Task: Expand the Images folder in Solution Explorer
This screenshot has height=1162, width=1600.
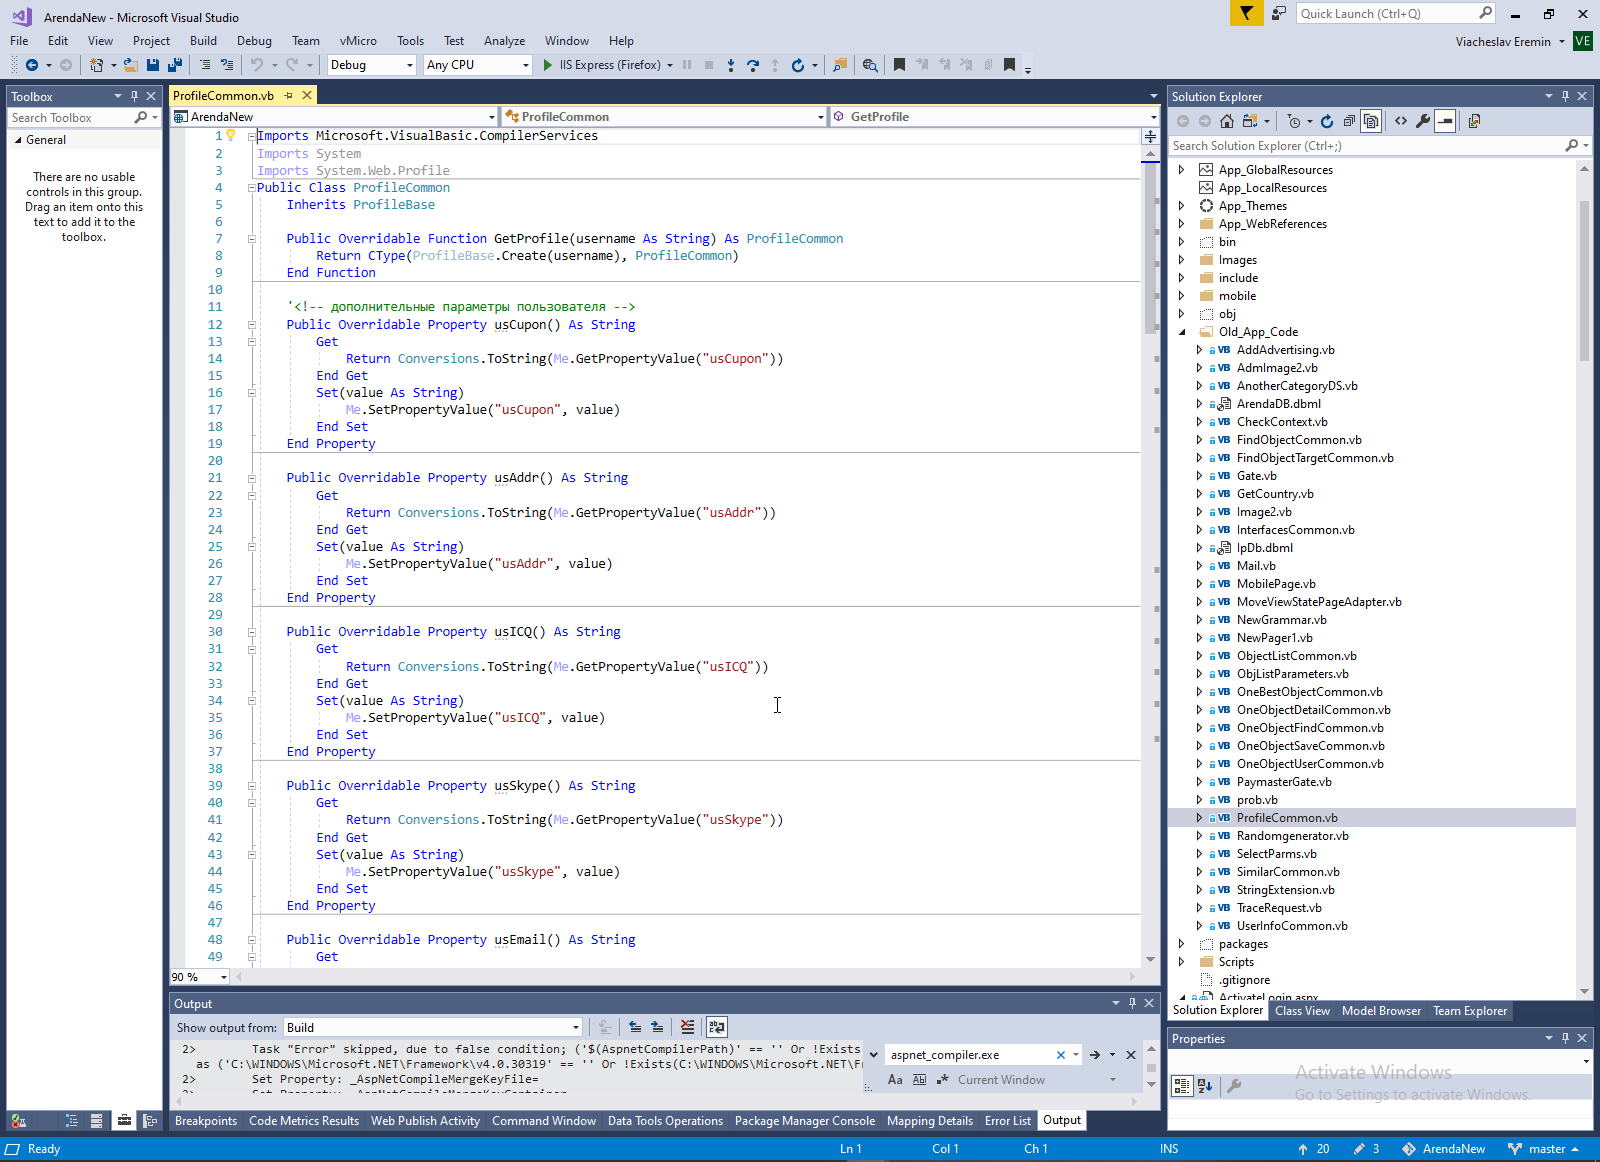Action: tap(1181, 260)
